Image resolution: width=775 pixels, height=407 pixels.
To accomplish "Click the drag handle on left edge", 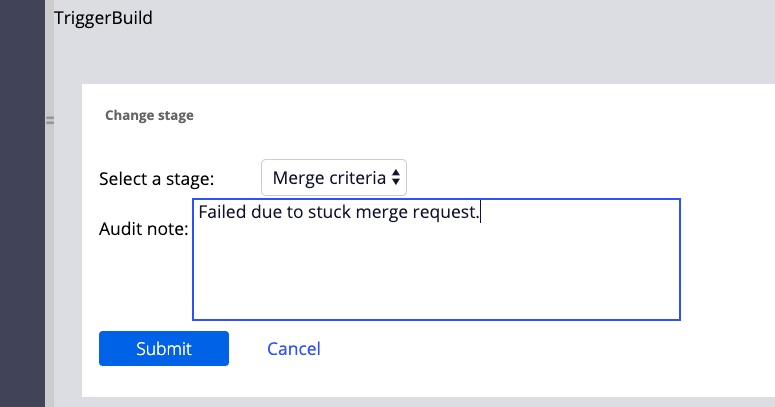I will pyautogui.click(x=50, y=120).
